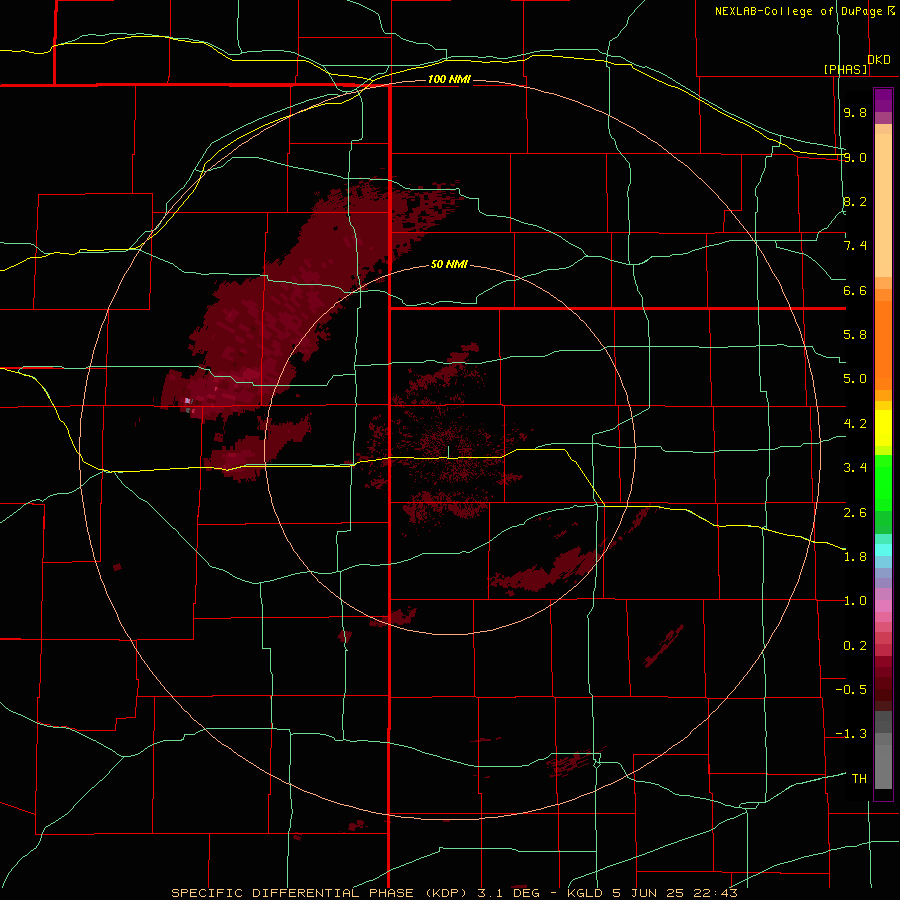Click the -1.3 scale value
This screenshot has width=900, height=900.
tap(851, 734)
